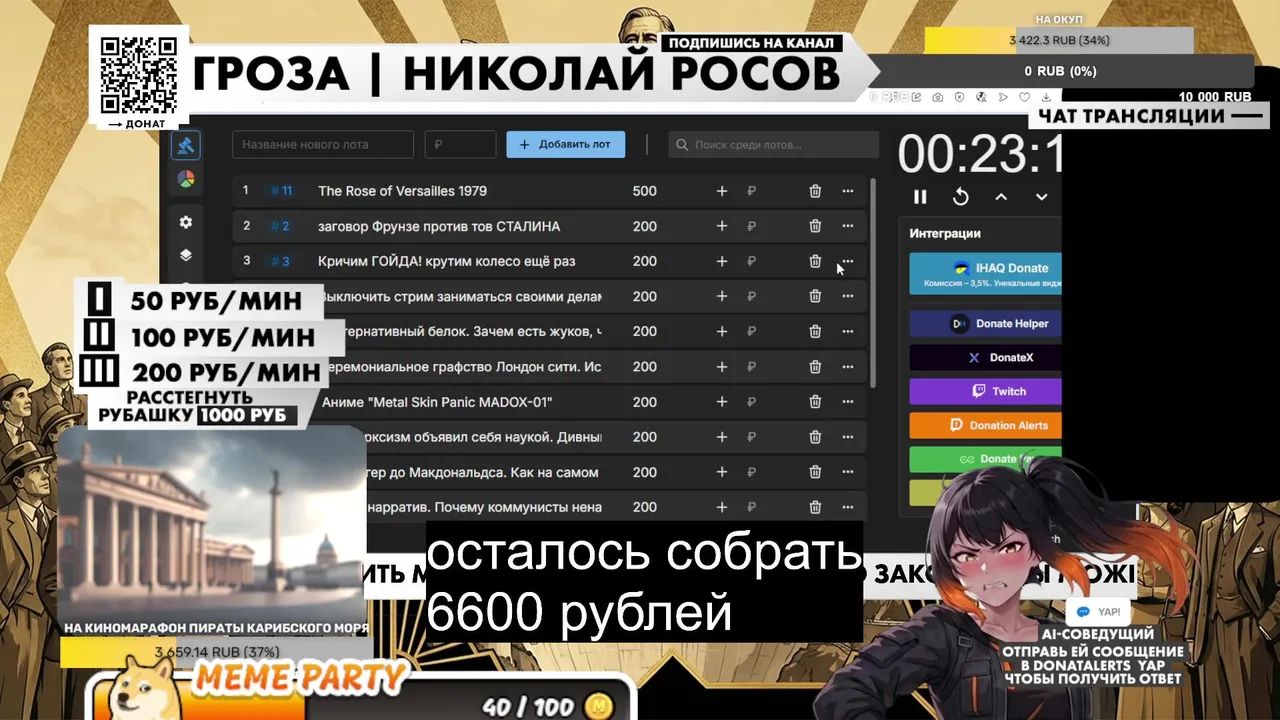Click plus on марксизм объявил себя наукой lot
This screenshot has height=720, width=1280.
point(722,437)
